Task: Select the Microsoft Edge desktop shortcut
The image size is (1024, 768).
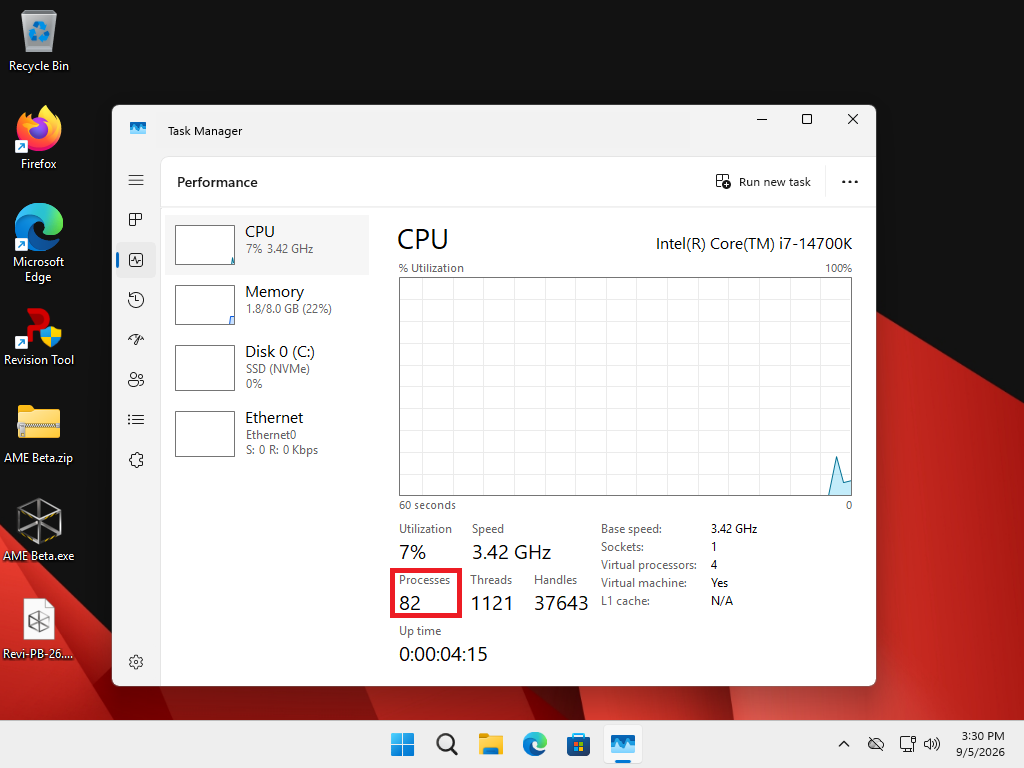Action: [39, 243]
